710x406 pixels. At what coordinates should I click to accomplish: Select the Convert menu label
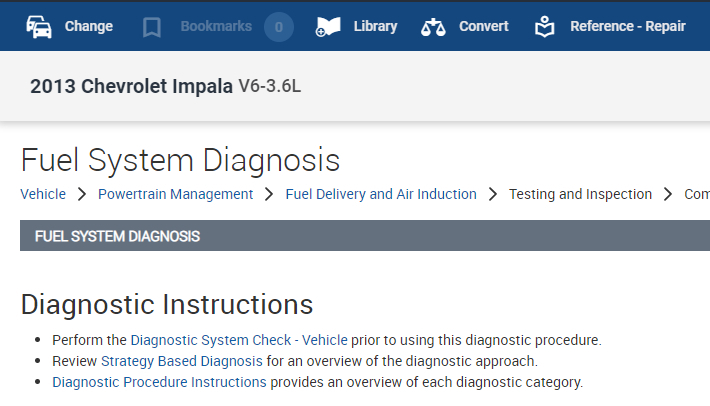483,27
